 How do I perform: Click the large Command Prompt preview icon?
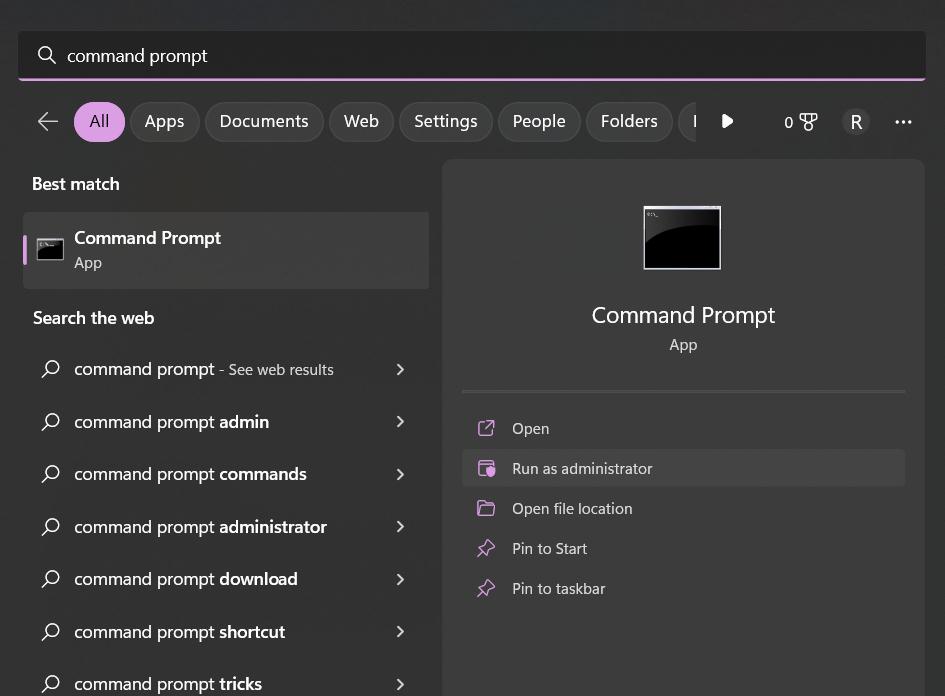(682, 238)
